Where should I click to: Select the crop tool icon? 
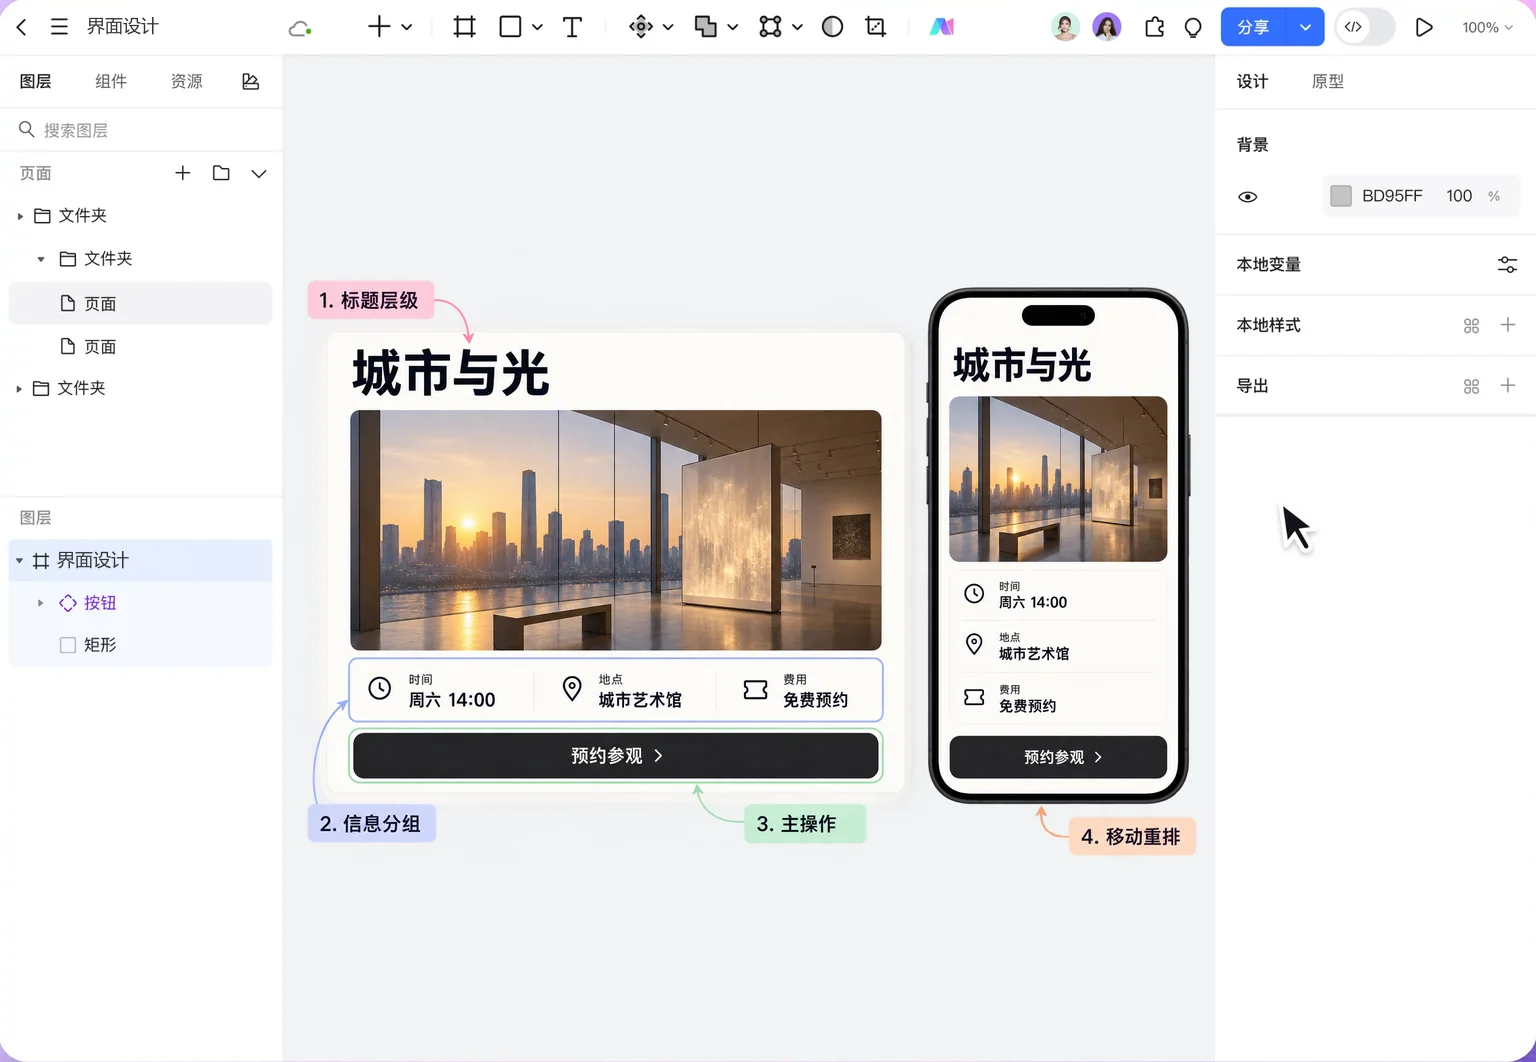(x=876, y=27)
